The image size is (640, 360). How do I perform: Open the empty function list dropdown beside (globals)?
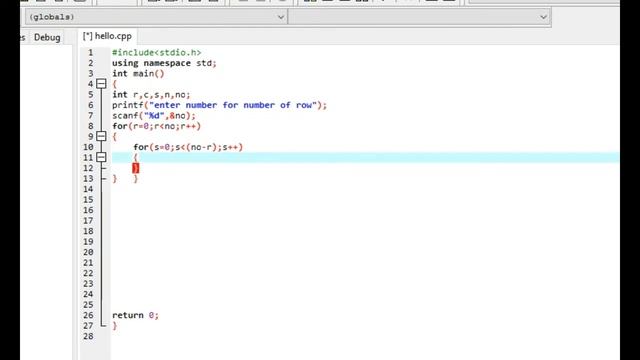[419, 17]
